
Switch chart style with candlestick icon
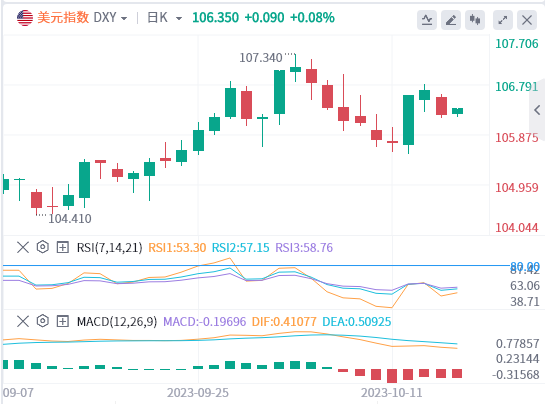[x=475, y=20]
